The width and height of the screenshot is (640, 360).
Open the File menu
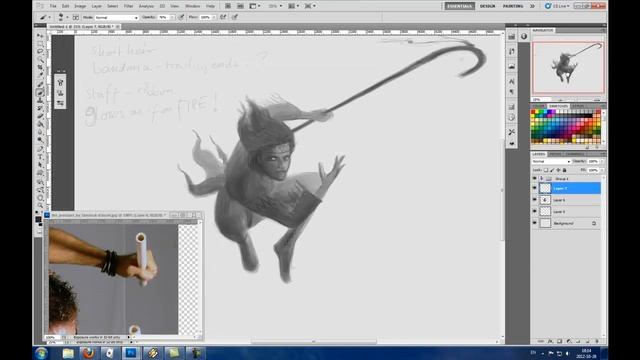tap(53, 6)
